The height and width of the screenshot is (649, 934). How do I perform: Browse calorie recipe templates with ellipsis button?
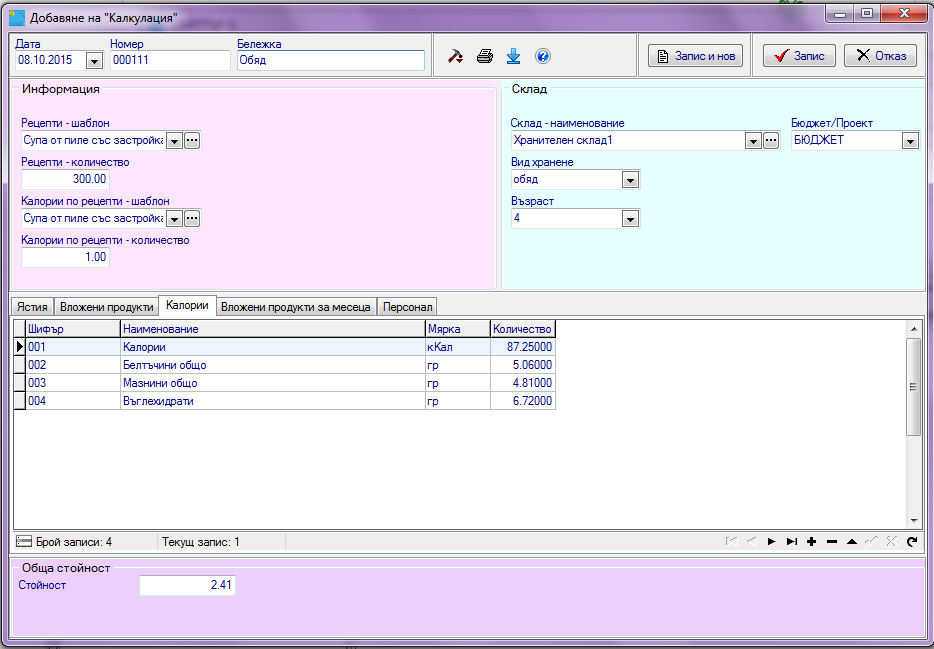192,219
